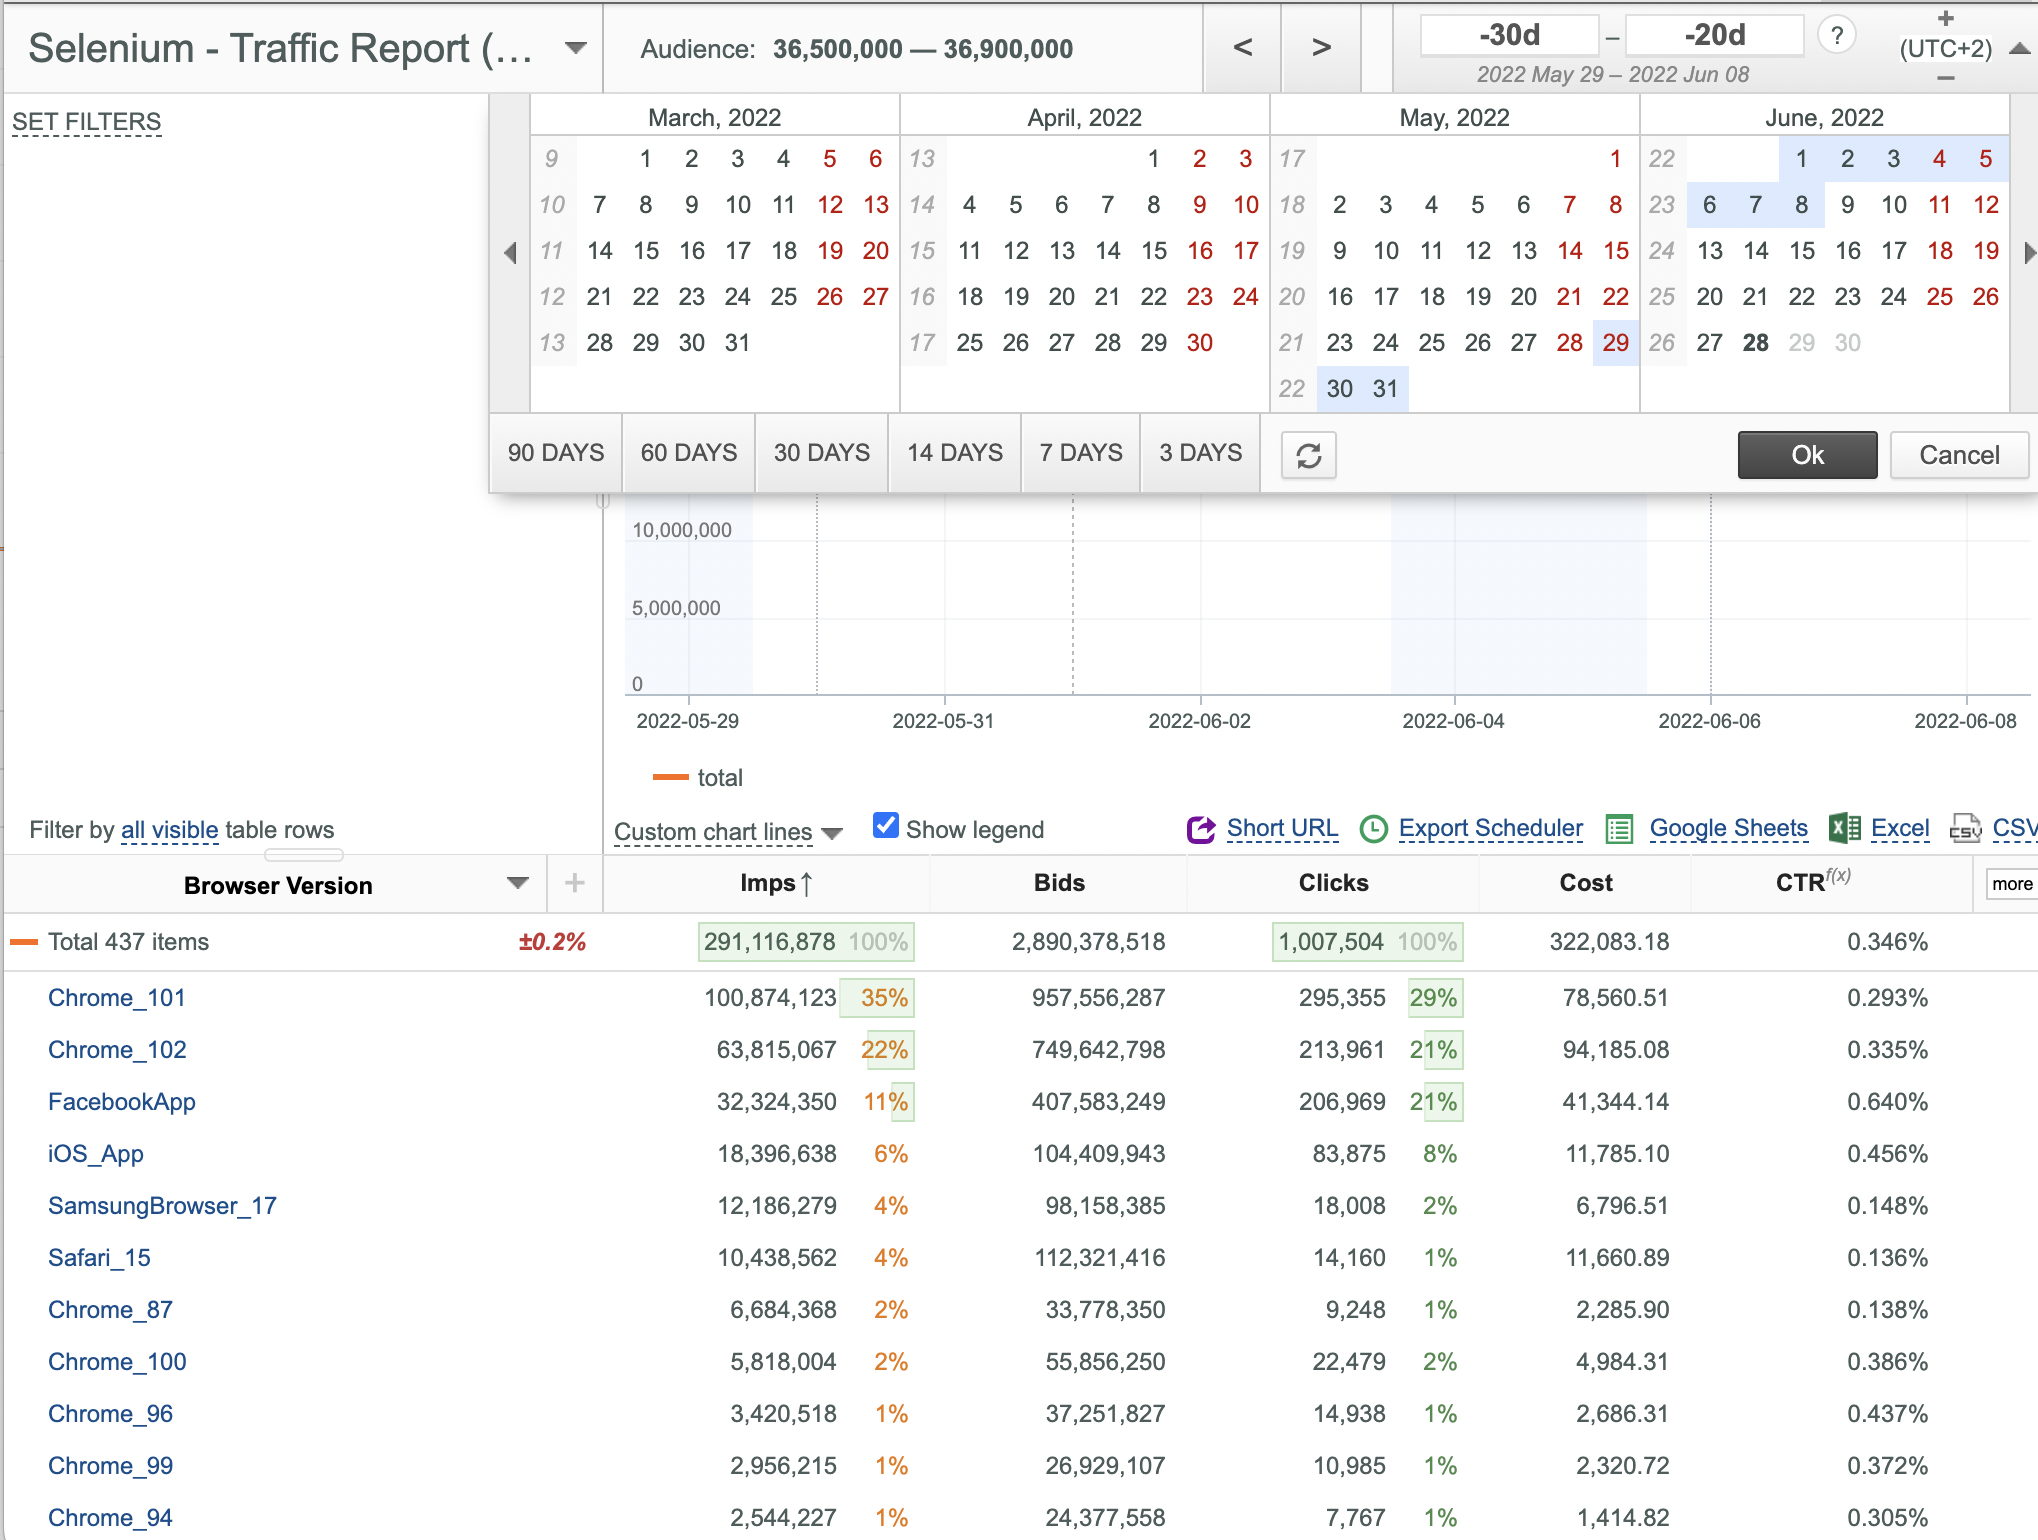Open the Browser Version dimension dropdown
Screen dimensions: 2038x1540
pos(517,883)
